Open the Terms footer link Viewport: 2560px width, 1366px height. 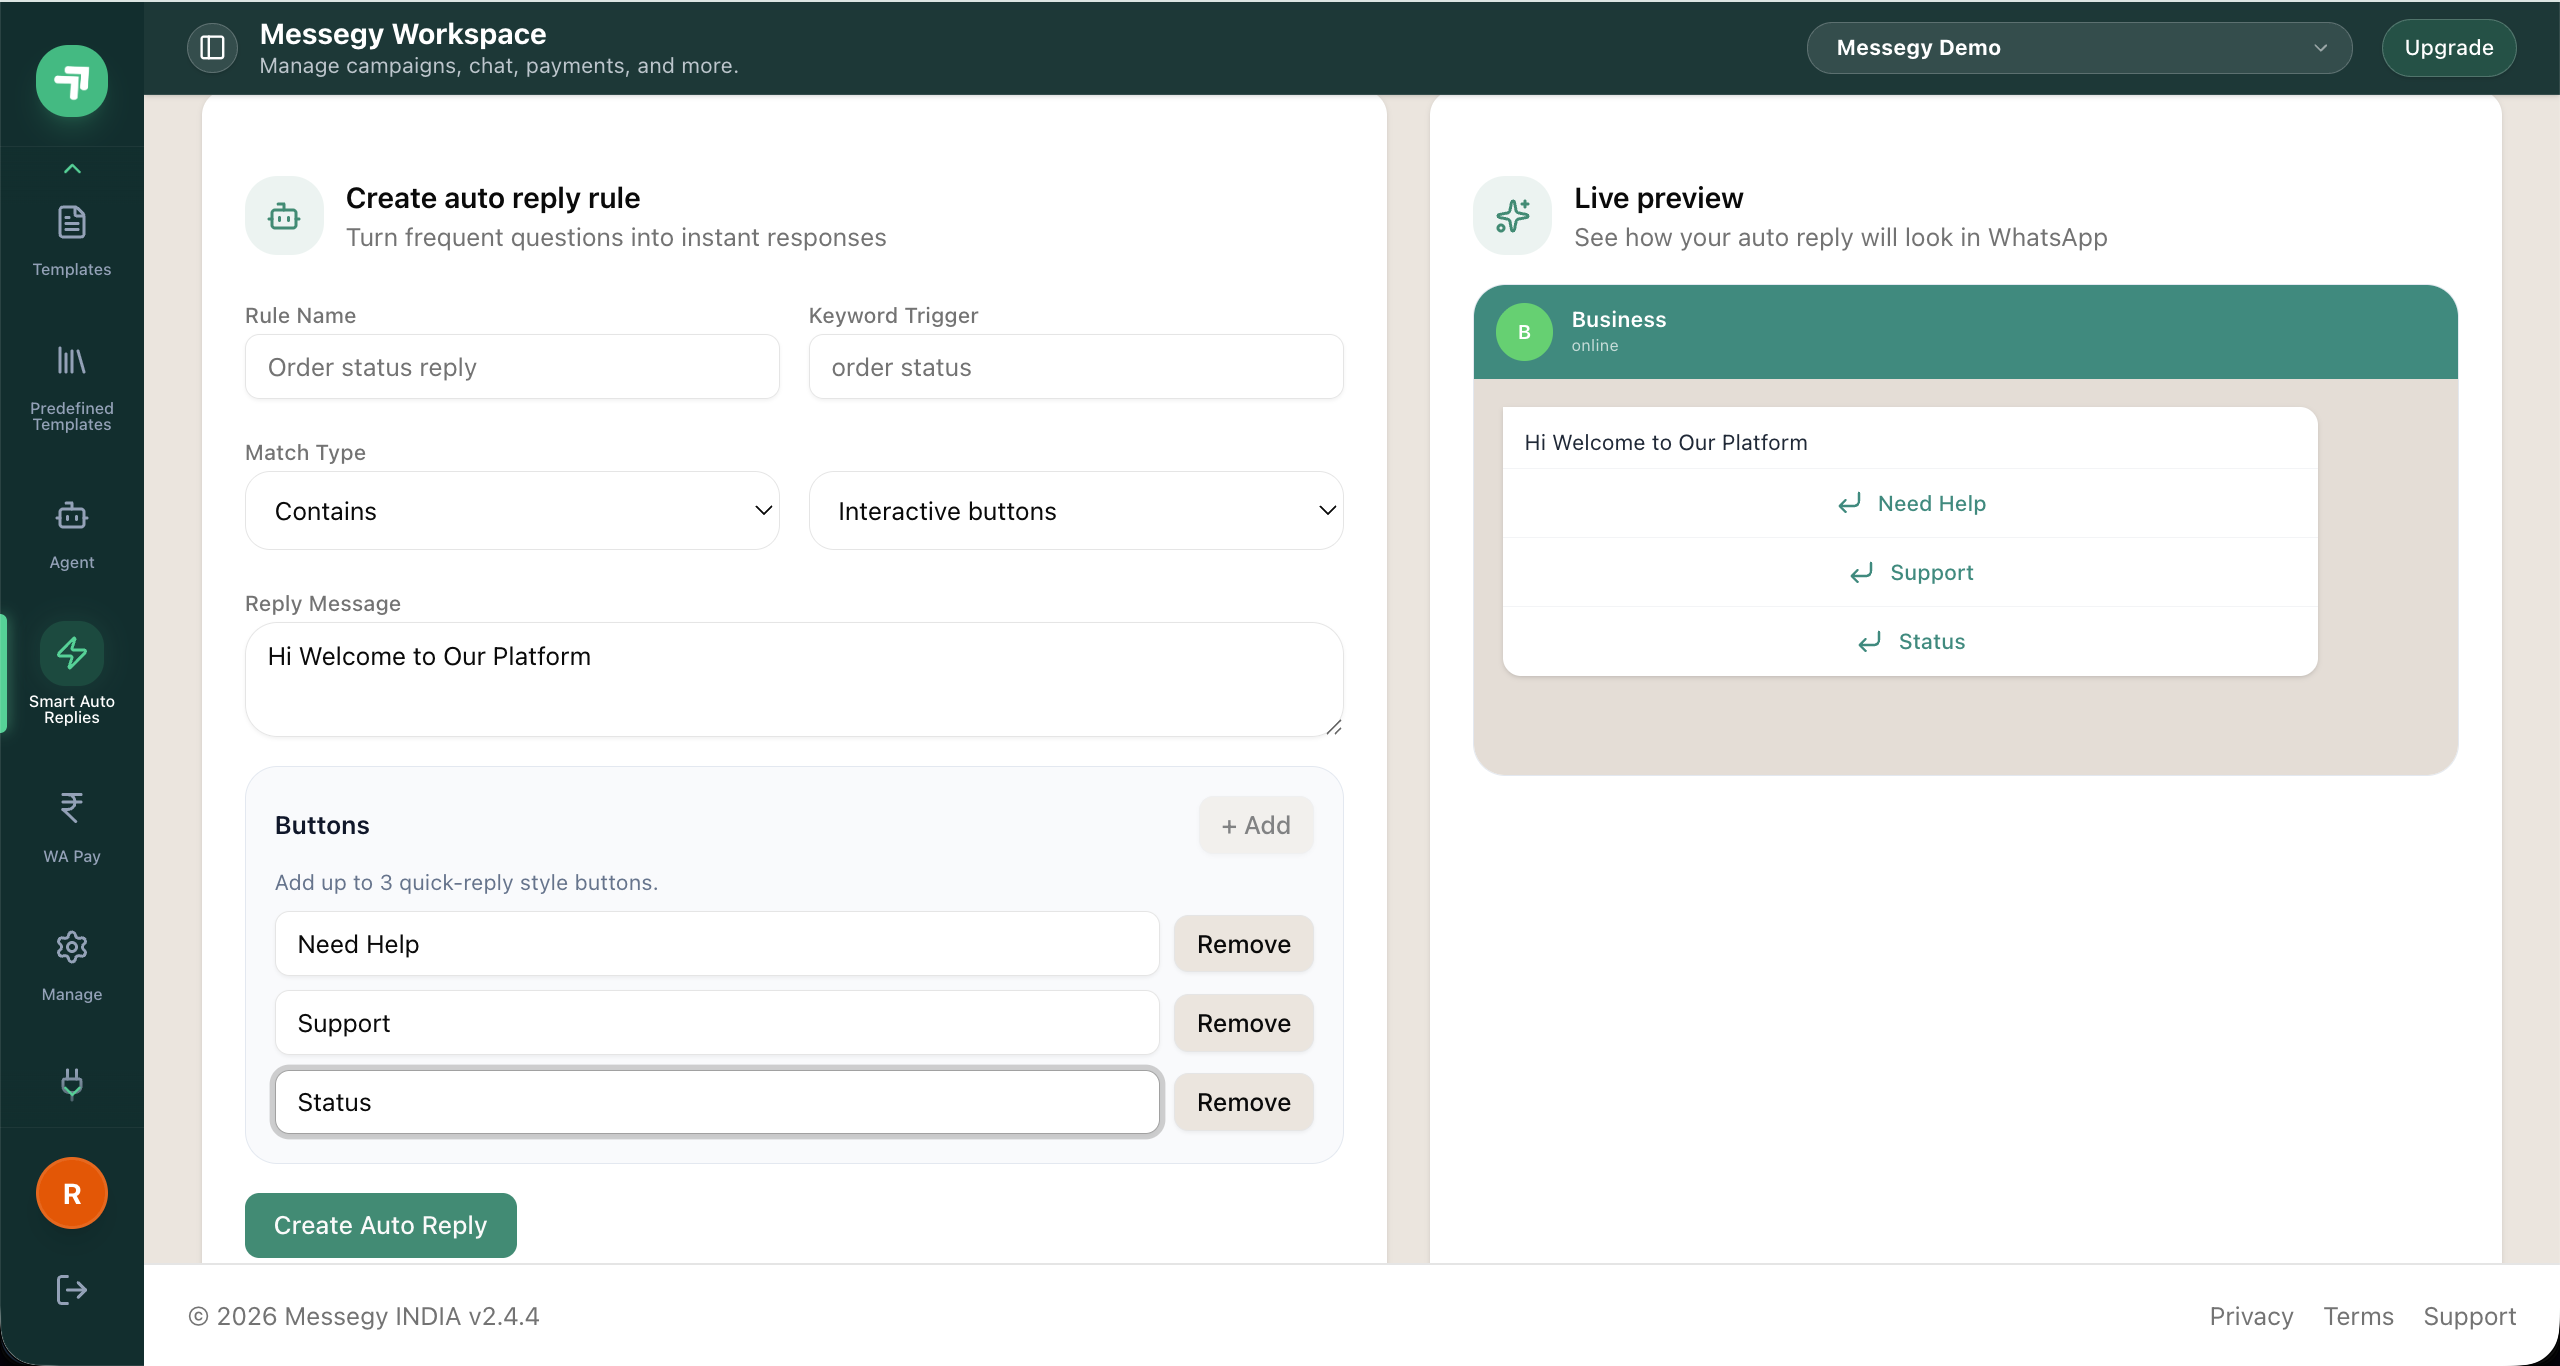[2358, 1316]
